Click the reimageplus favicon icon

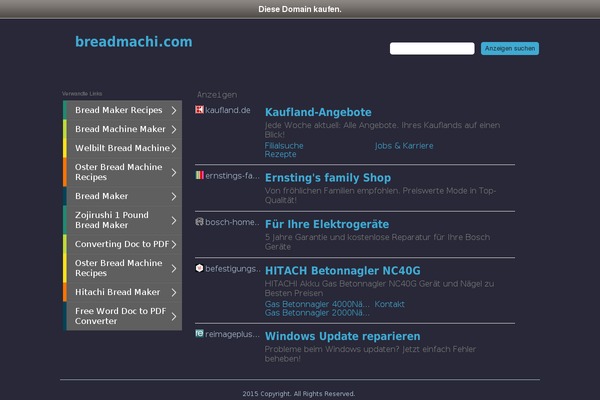tap(199, 333)
